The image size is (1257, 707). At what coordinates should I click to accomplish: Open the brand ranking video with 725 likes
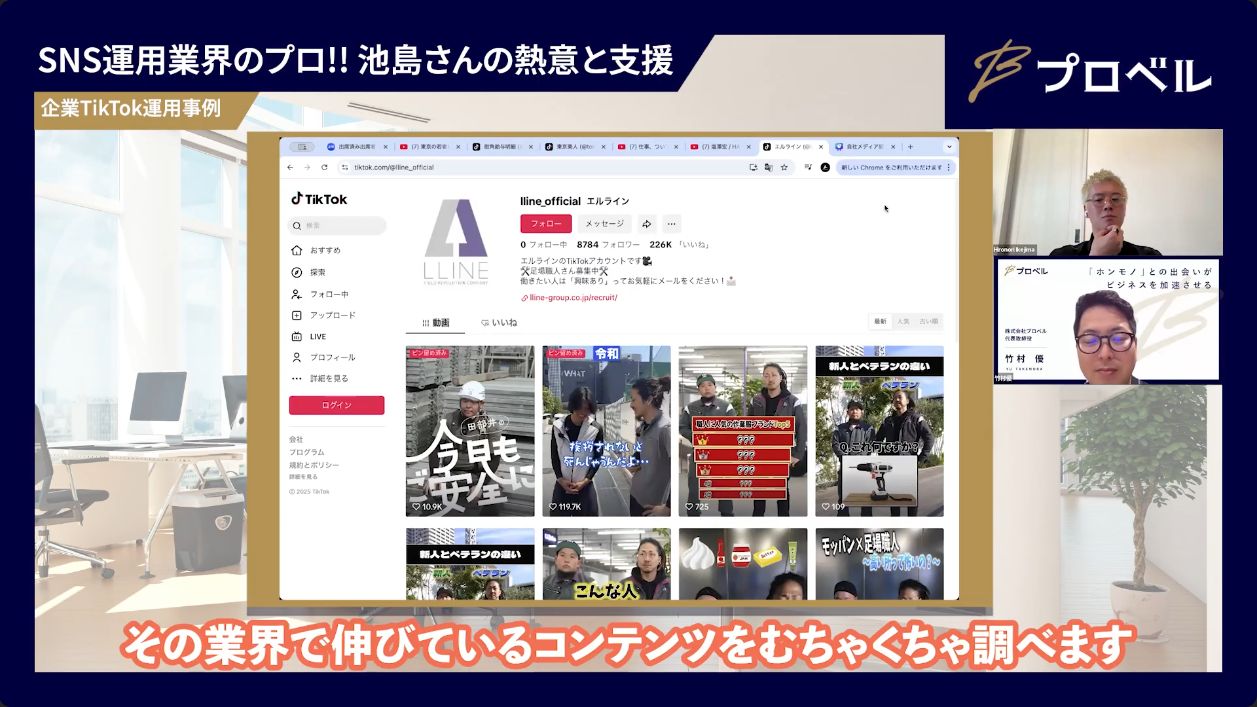[x=743, y=431]
